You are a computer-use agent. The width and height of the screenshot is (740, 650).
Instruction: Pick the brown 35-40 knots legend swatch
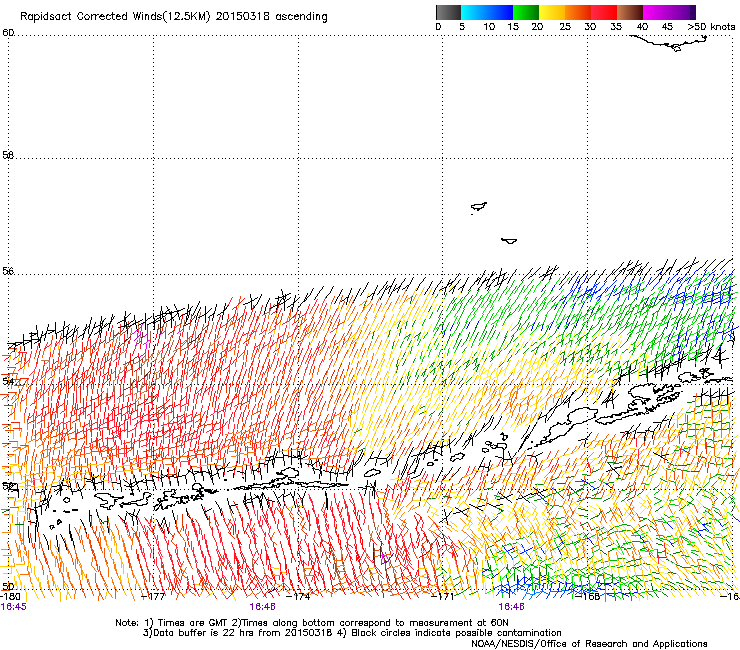[x=630, y=12]
